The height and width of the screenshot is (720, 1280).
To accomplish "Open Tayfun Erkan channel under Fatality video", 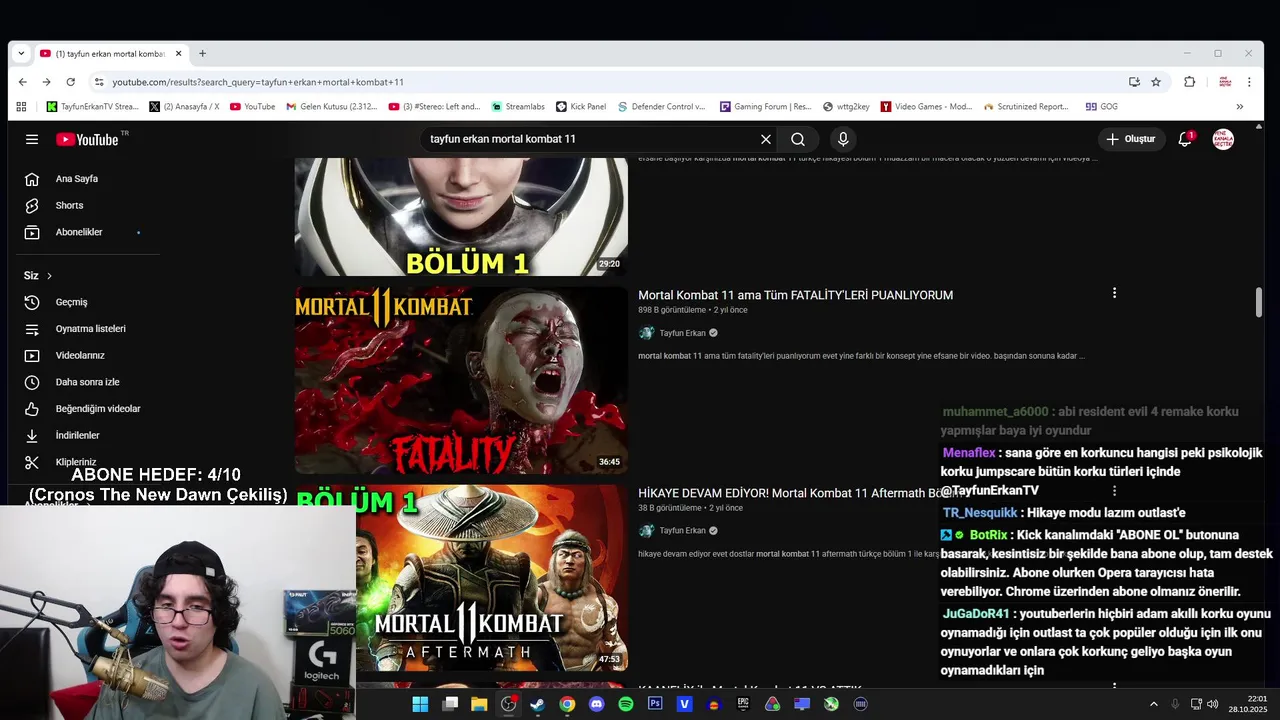I will 682,333.
